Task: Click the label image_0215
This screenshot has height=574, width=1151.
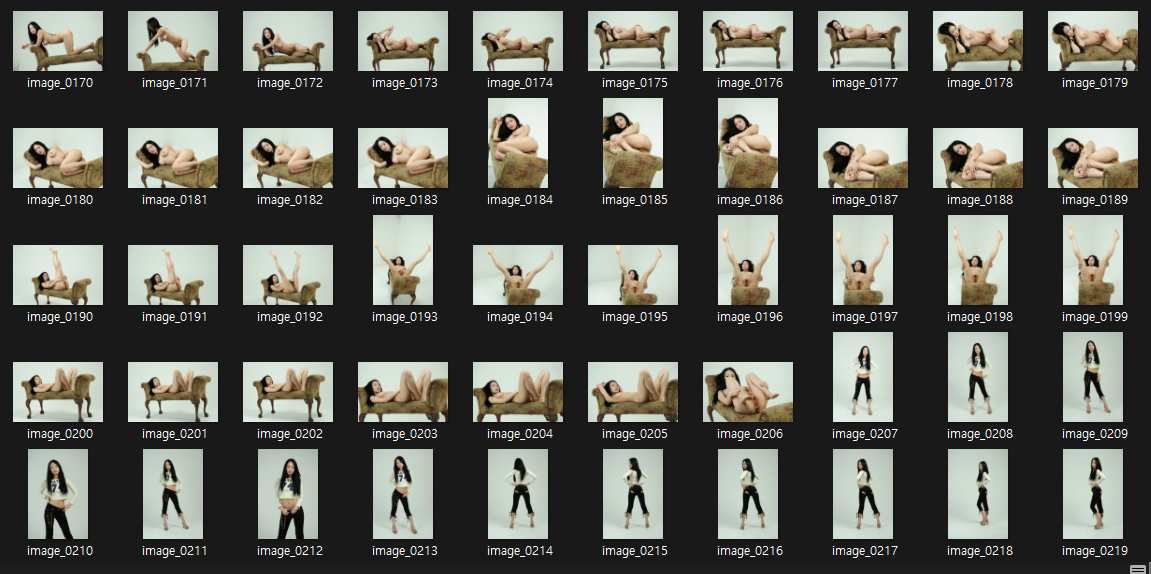Action: 635,551
